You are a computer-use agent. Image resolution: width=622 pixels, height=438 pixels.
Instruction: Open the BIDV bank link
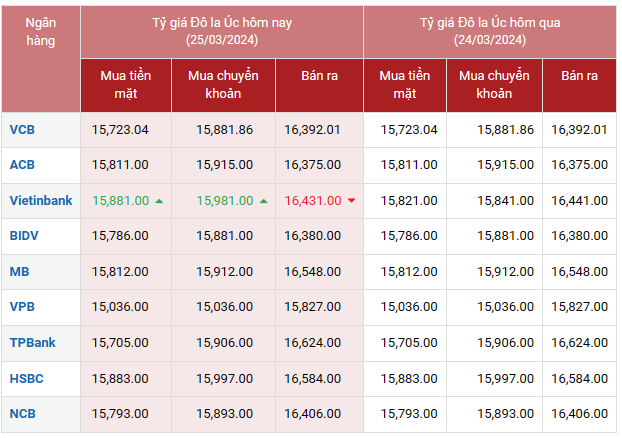(x=24, y=236)
